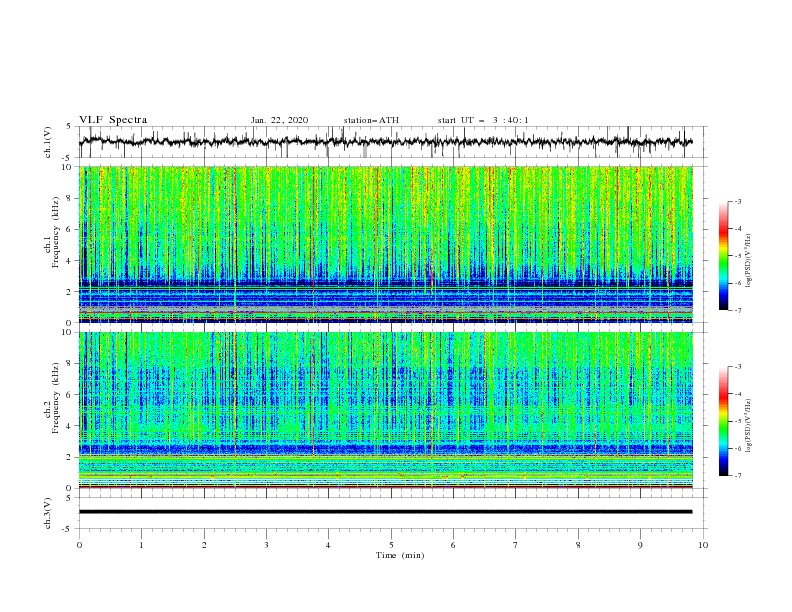Click the "station=ATH" header label
Viewport: 792px width, 612px height.
coord(371,120)
